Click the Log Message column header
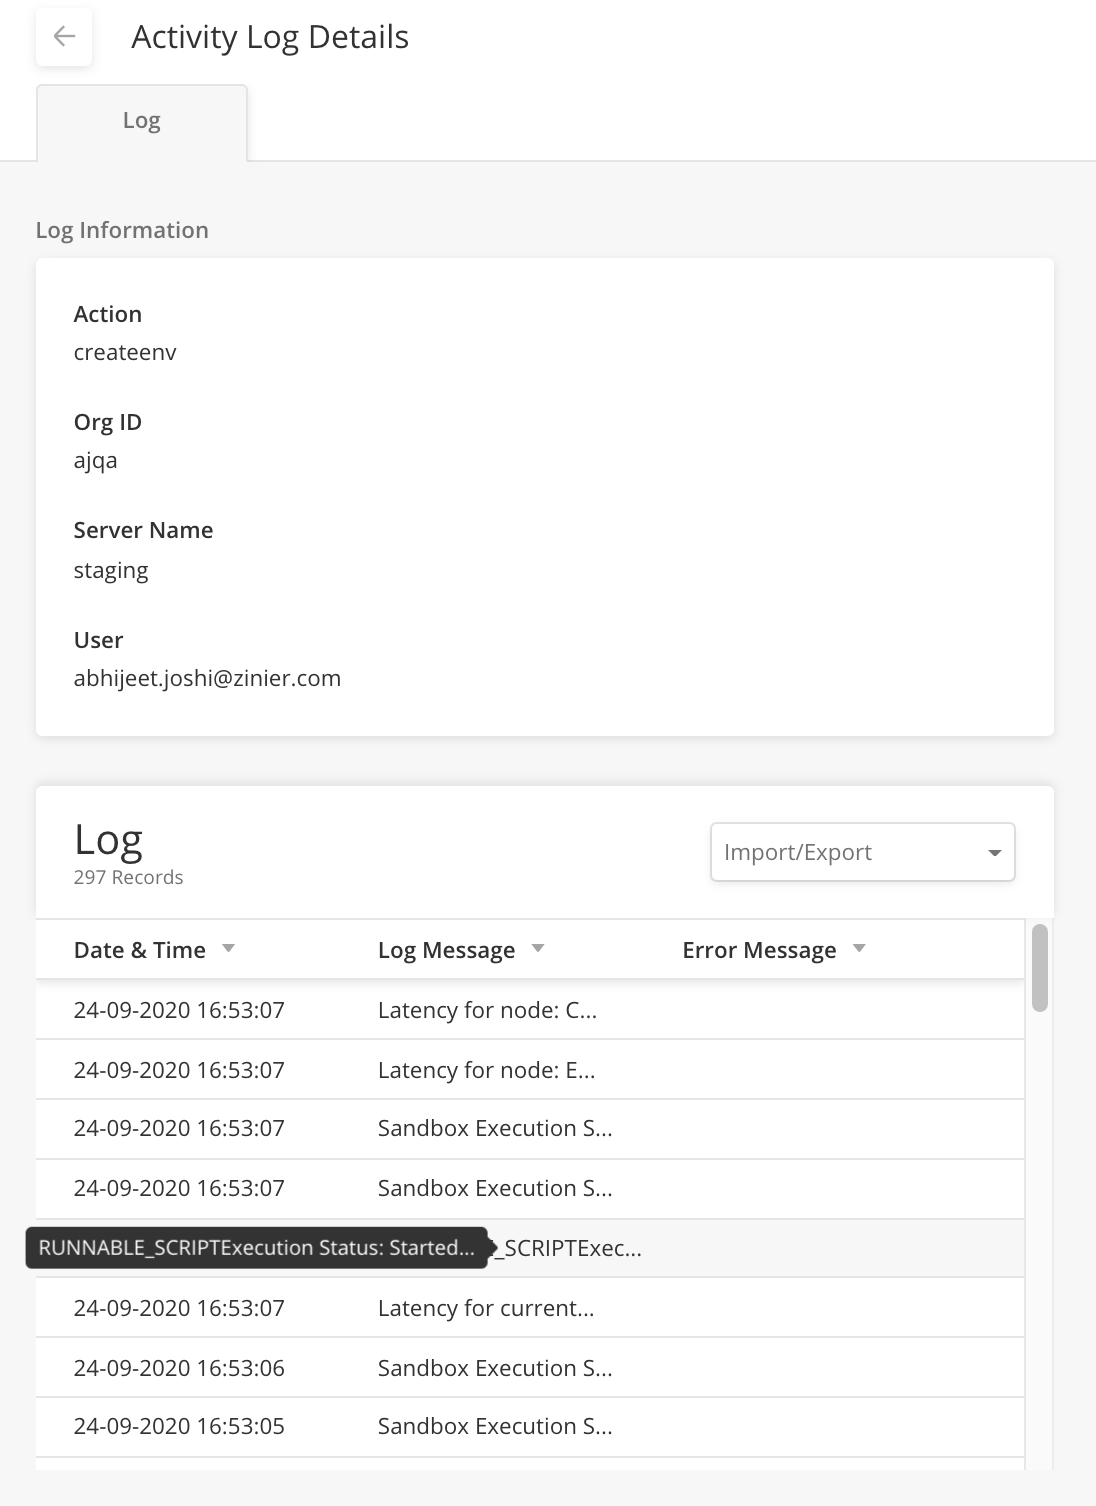 (x=446, y=950)
